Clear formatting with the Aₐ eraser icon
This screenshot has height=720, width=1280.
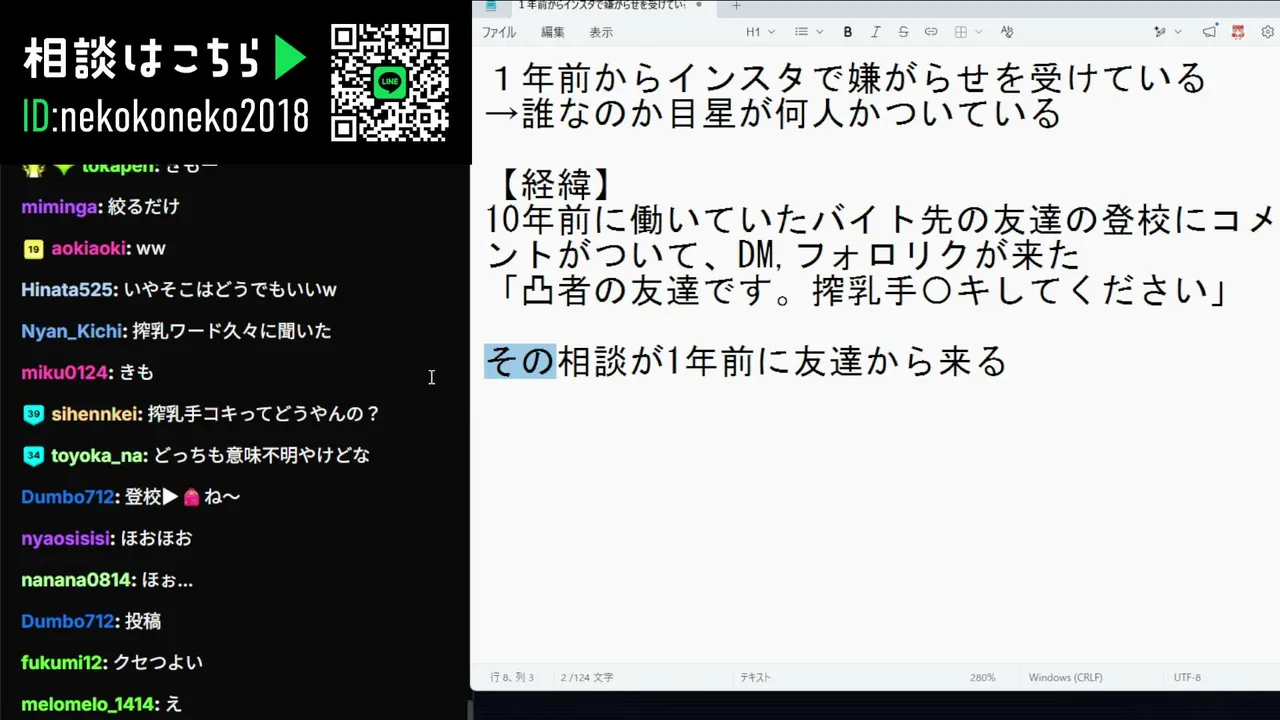[x=1007, y=32]
